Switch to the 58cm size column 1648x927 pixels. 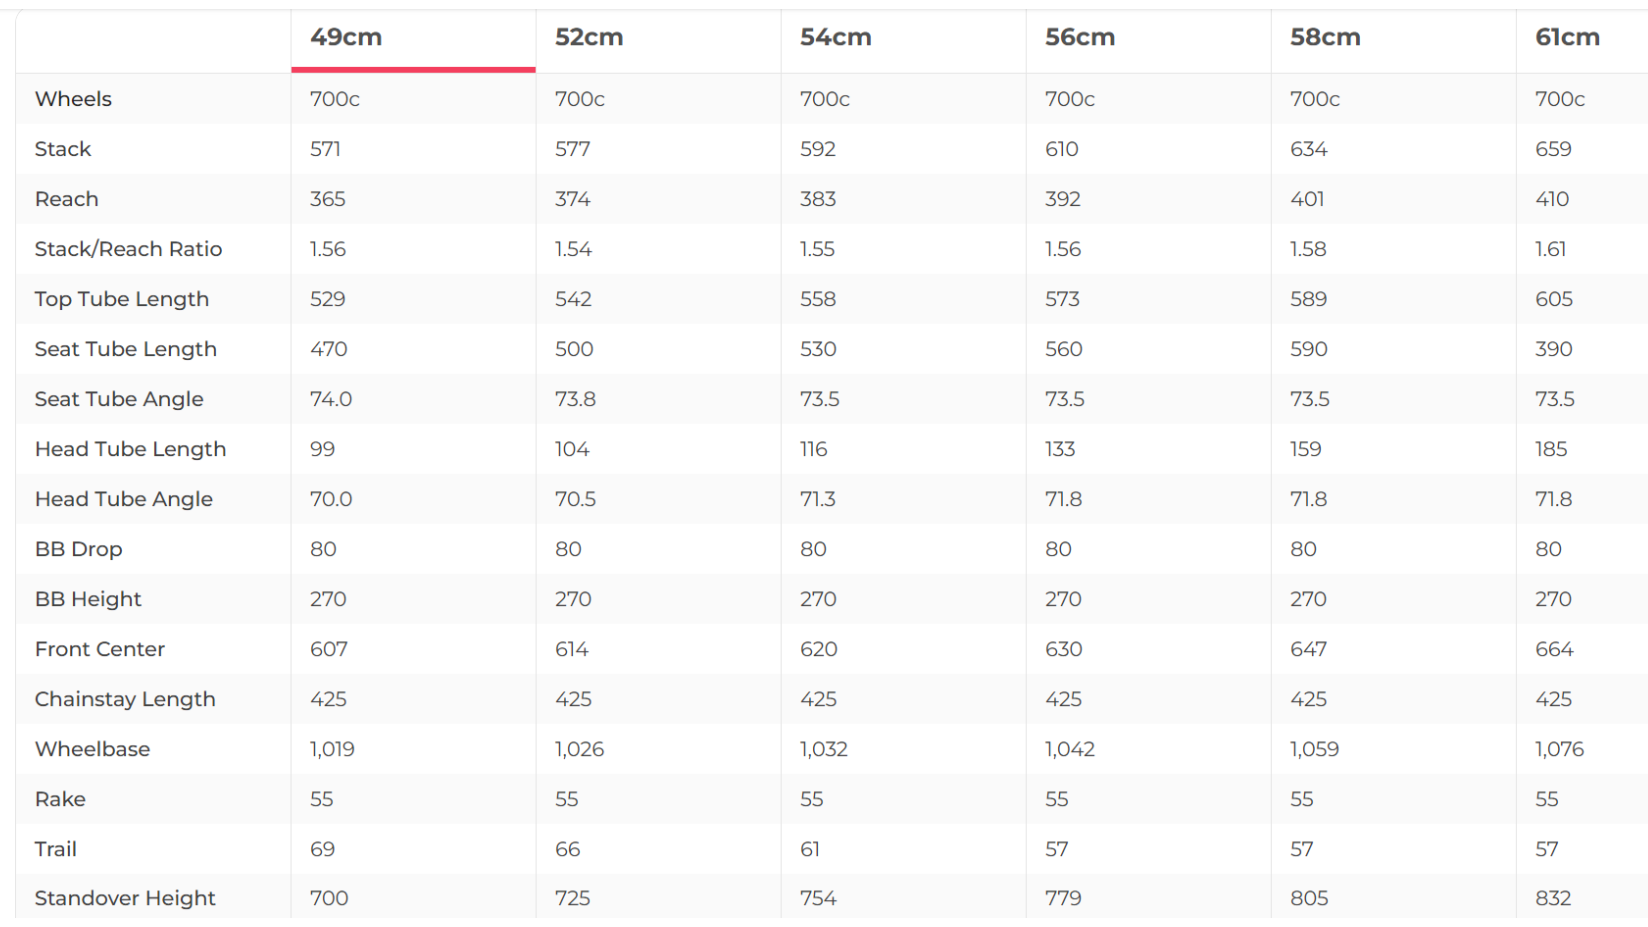pos(1324,38)
